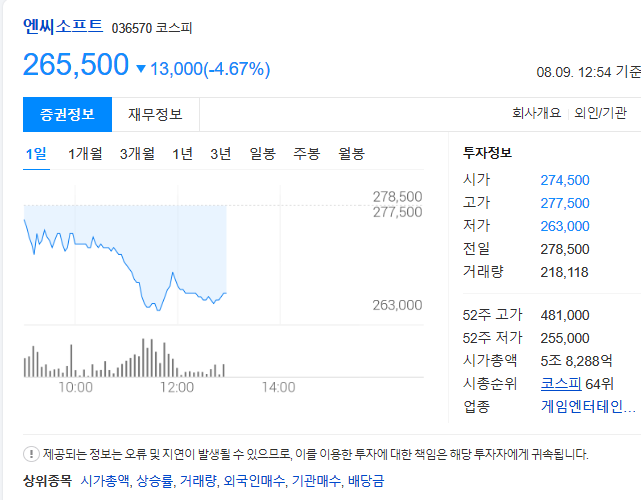Switch chart to 3개월 range
Viewport: 641px width, 500px height.
click(x=137, y=154)
